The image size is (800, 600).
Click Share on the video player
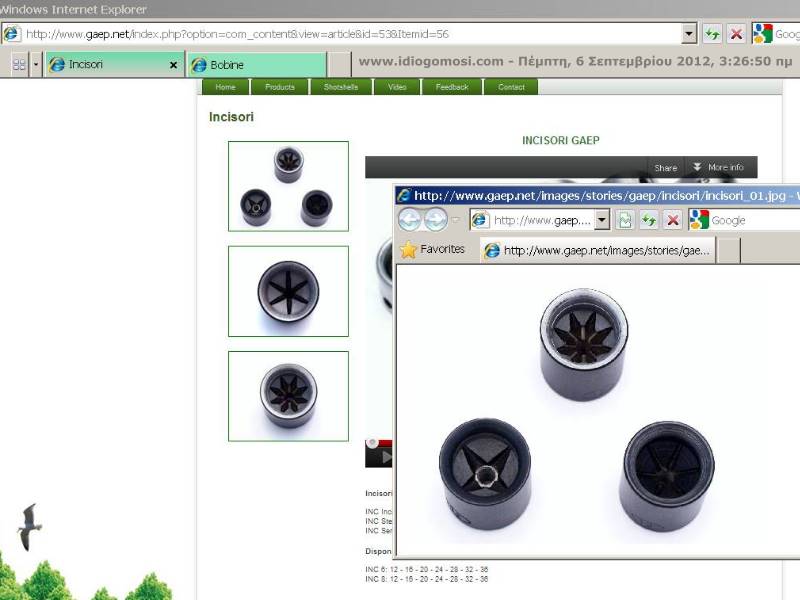665,168
